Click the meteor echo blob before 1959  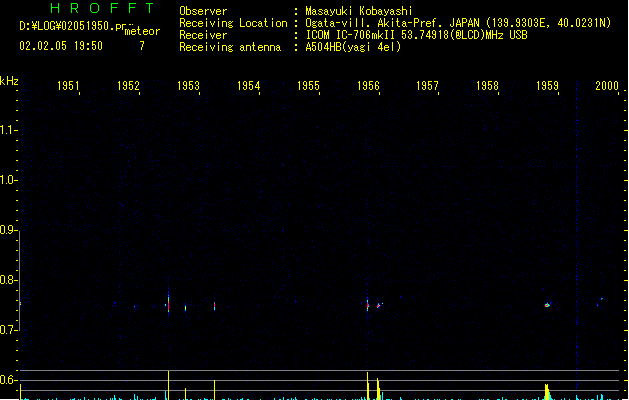coord(548,305)
